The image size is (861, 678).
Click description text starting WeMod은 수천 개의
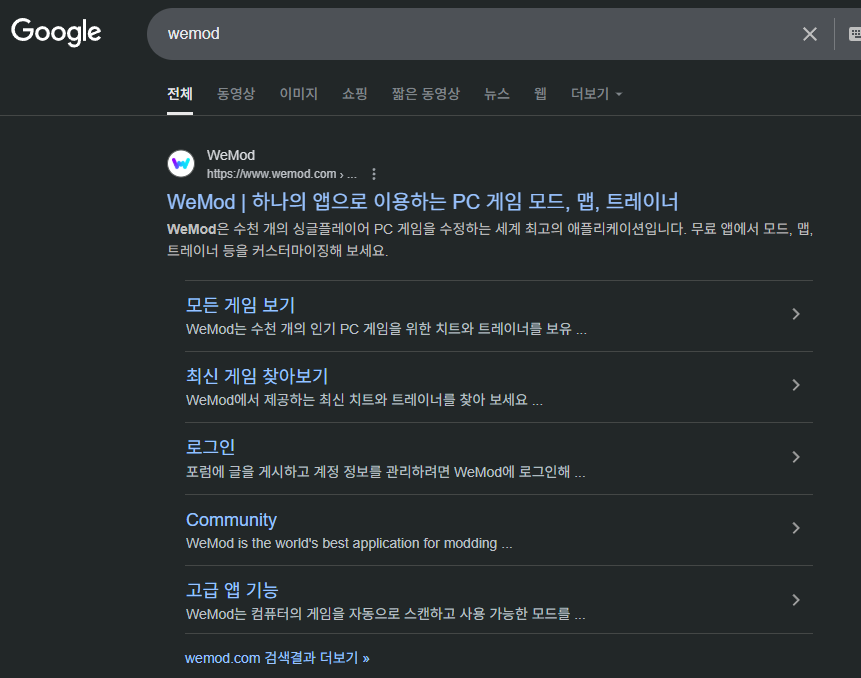490,240
